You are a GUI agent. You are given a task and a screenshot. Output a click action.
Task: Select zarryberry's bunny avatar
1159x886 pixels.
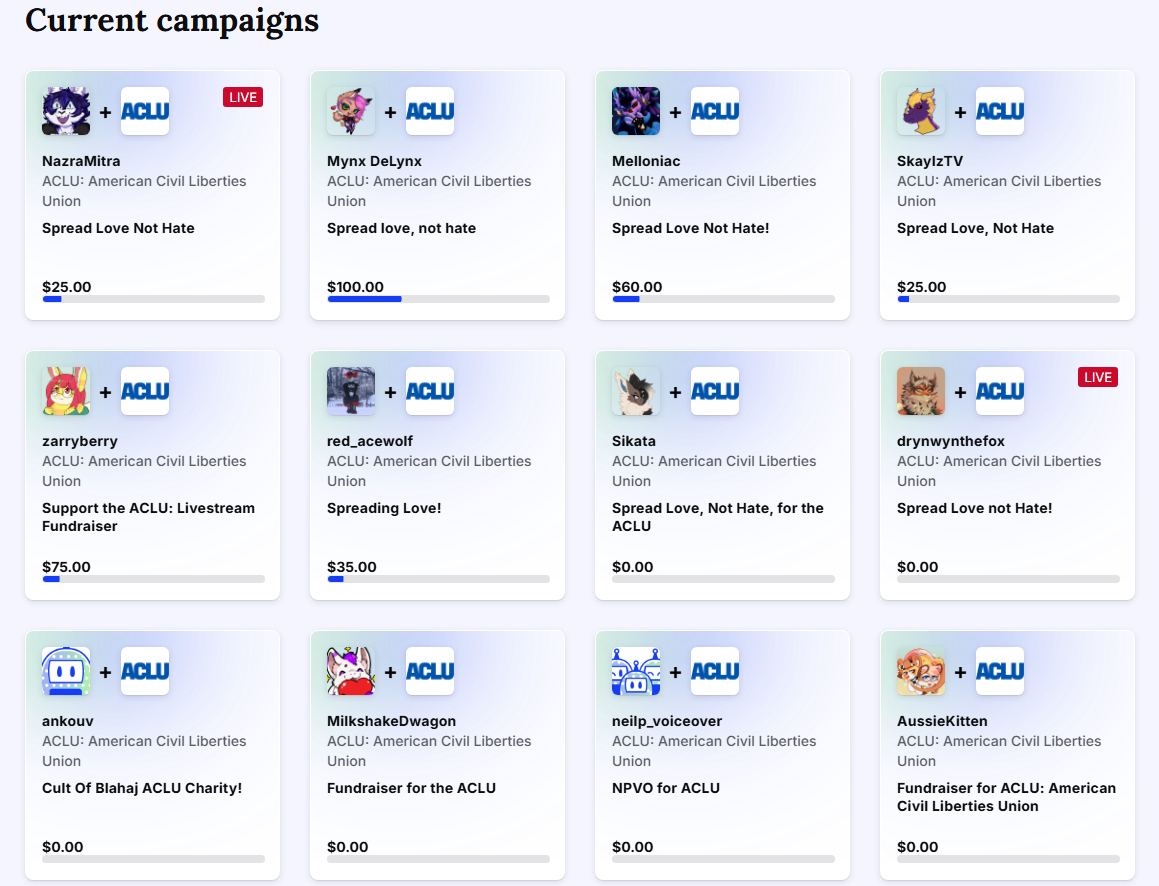point(66,391)
